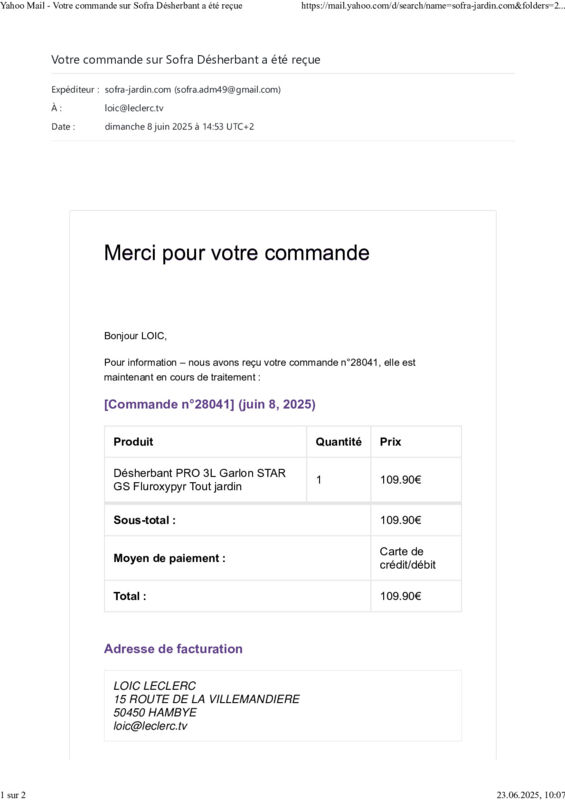Click loic@leclerc.tv in billing address
Viewport: 565px width, 800px height.
point(151,726)
